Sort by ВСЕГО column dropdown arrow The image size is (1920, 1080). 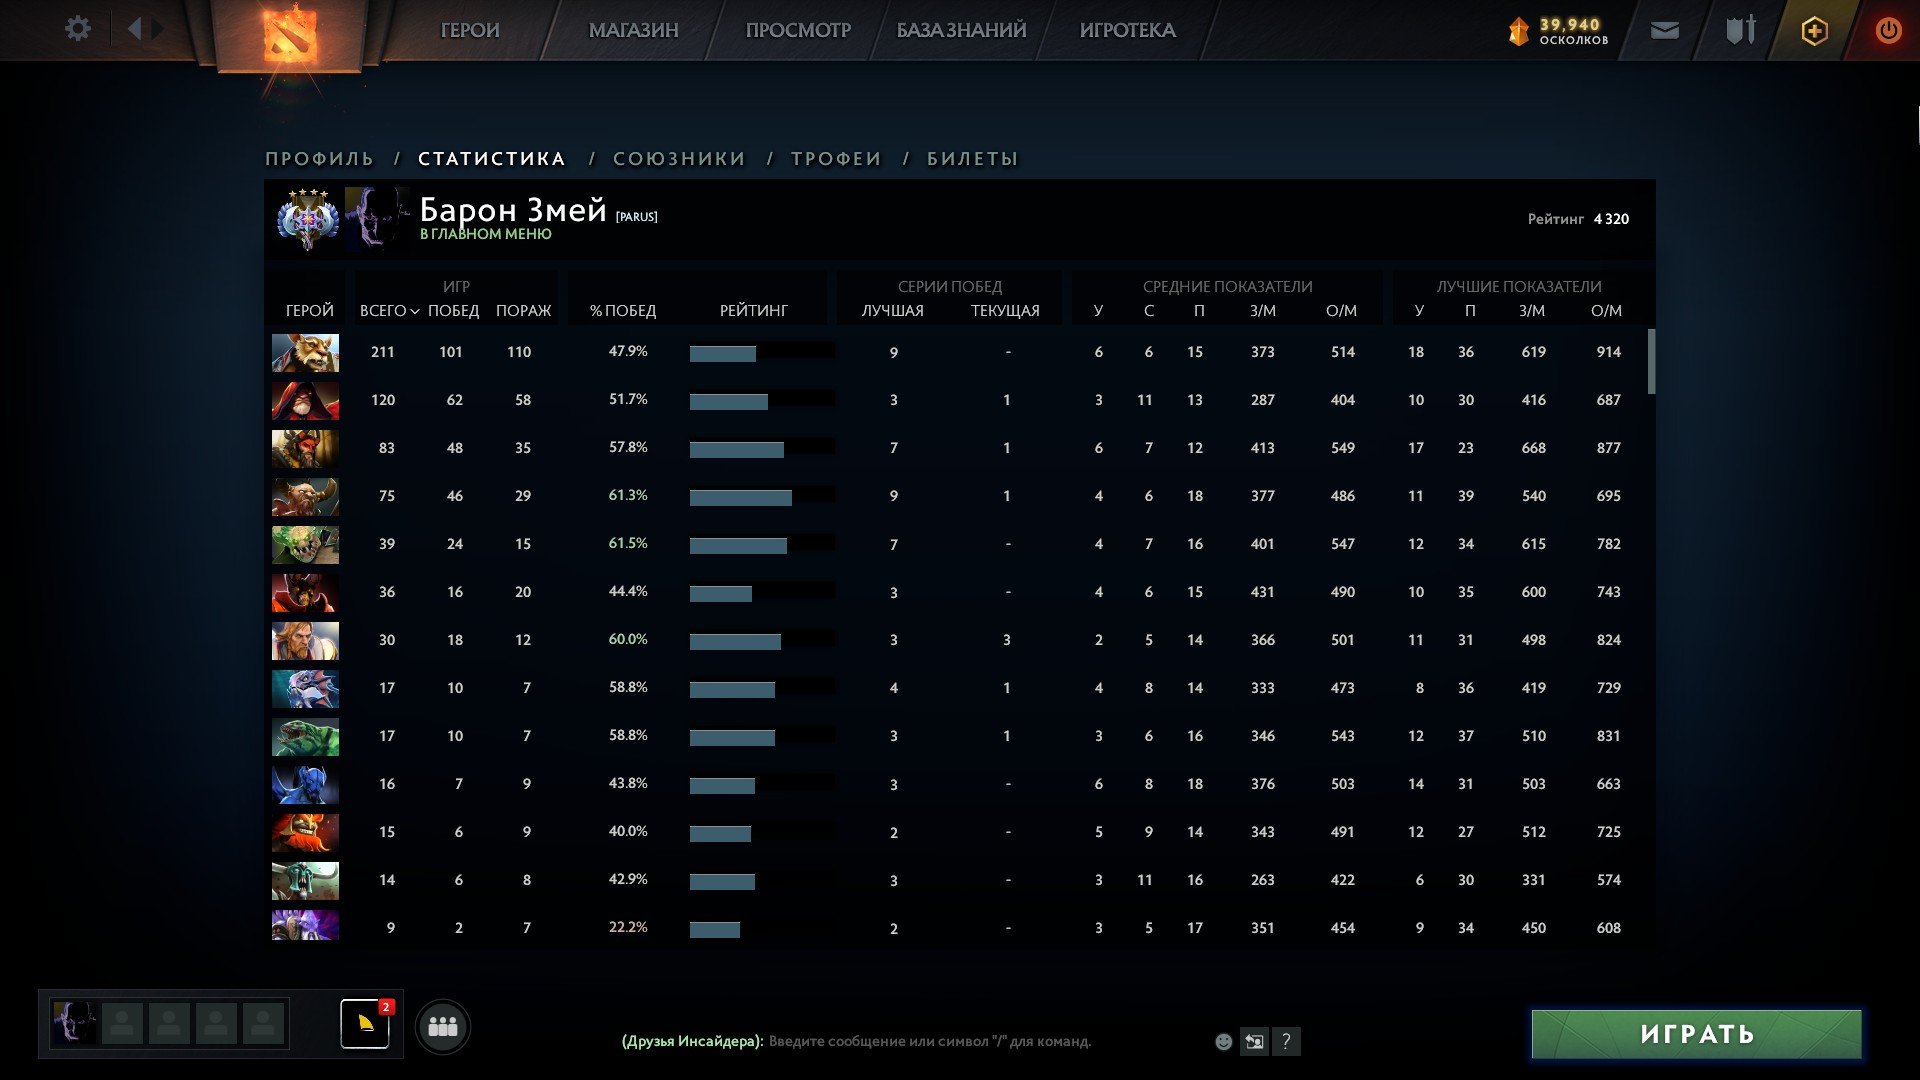(x=414, y=312)
